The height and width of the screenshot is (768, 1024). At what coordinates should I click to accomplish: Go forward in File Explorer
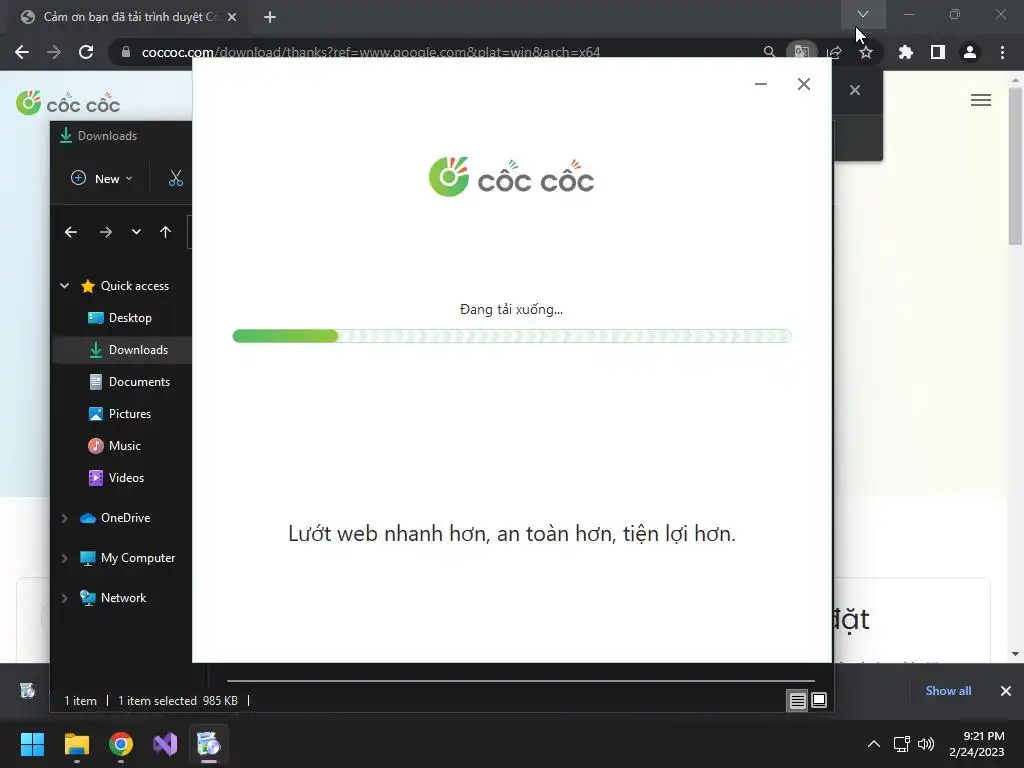[x=105, y=232]
